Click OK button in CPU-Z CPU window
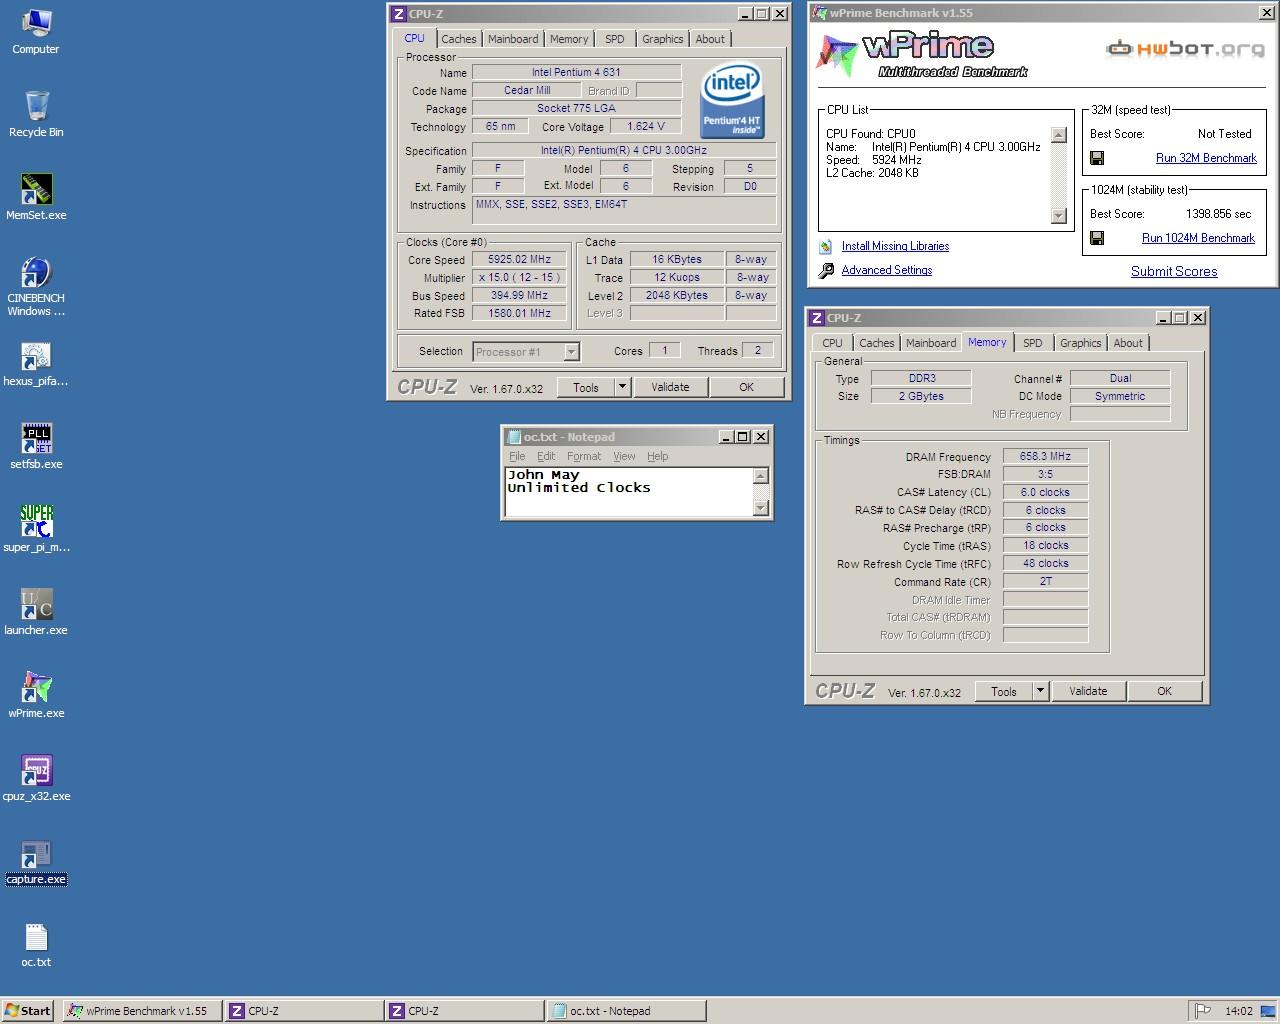 pyautogui.click(x=746, y=387)
